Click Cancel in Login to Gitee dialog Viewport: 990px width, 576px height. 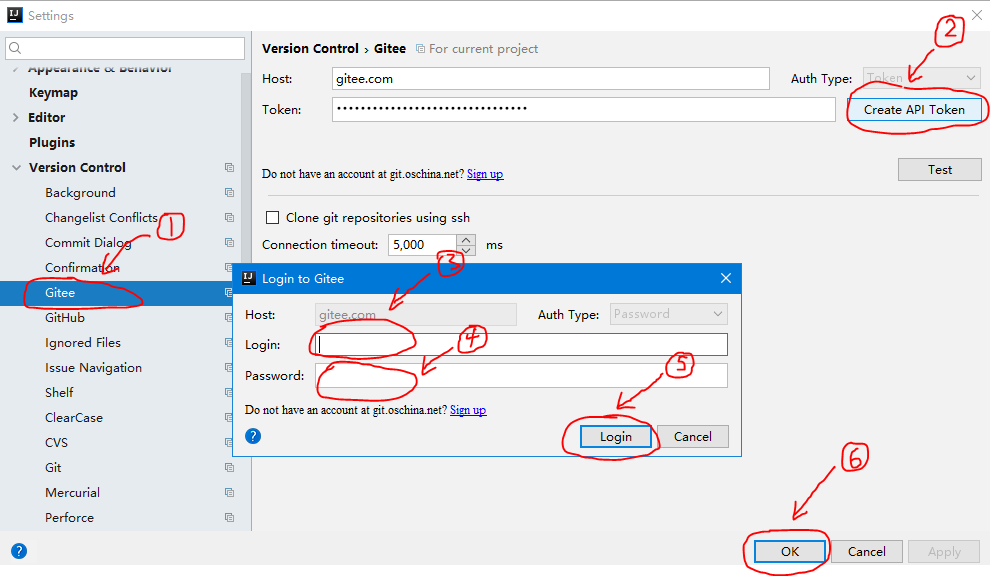tap(693, 436)
